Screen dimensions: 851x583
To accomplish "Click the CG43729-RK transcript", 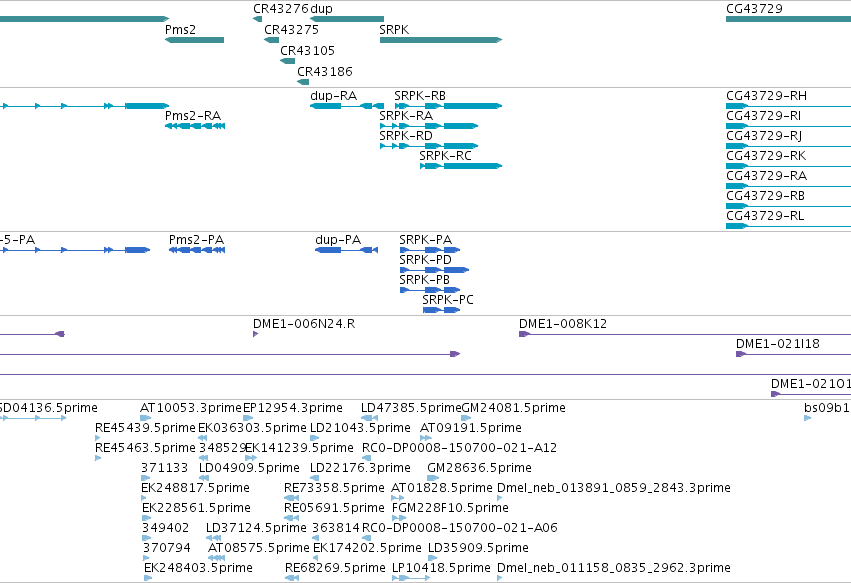I will tap(789, 166).
